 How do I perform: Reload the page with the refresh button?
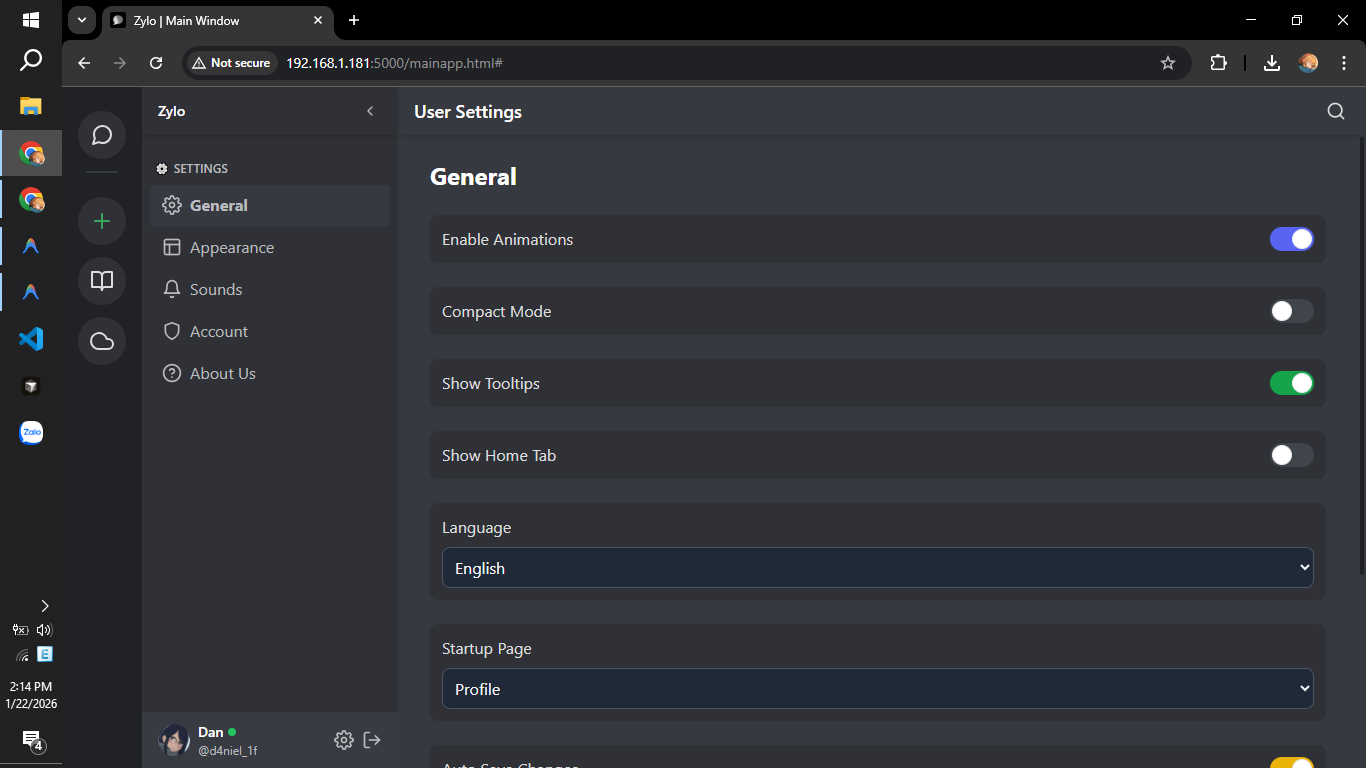pos(156,62)
